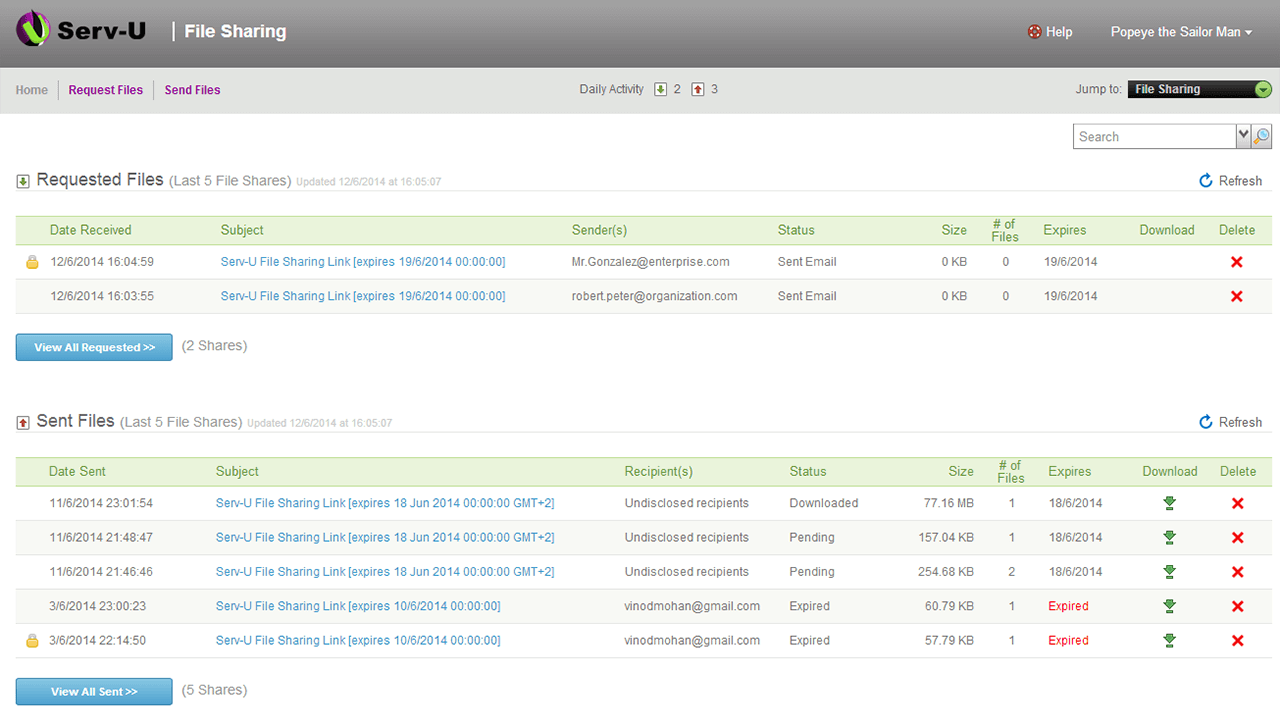Download the 157.04 KB sent share
This screenshot has width=1280, height=724.
point(1169,537)
